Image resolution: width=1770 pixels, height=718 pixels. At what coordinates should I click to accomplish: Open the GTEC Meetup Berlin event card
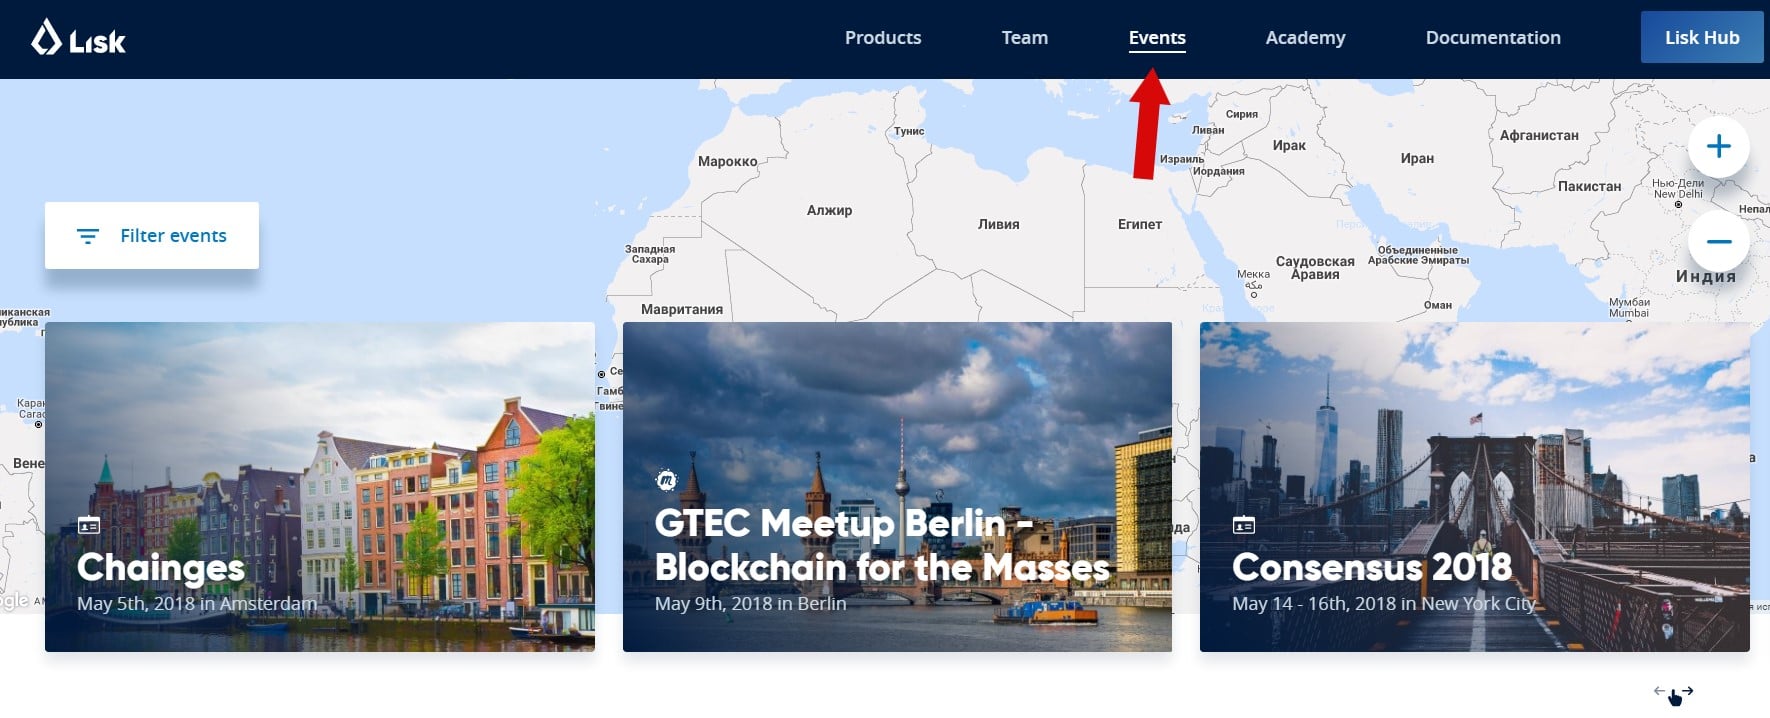click(x=897, y=487)
